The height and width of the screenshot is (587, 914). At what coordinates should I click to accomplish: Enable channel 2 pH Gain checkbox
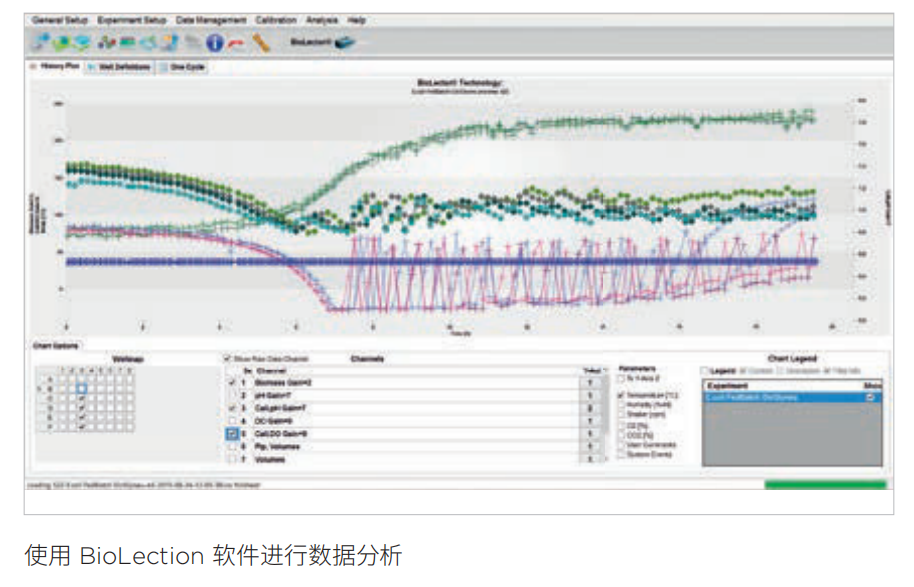click(x=232, y=396)
